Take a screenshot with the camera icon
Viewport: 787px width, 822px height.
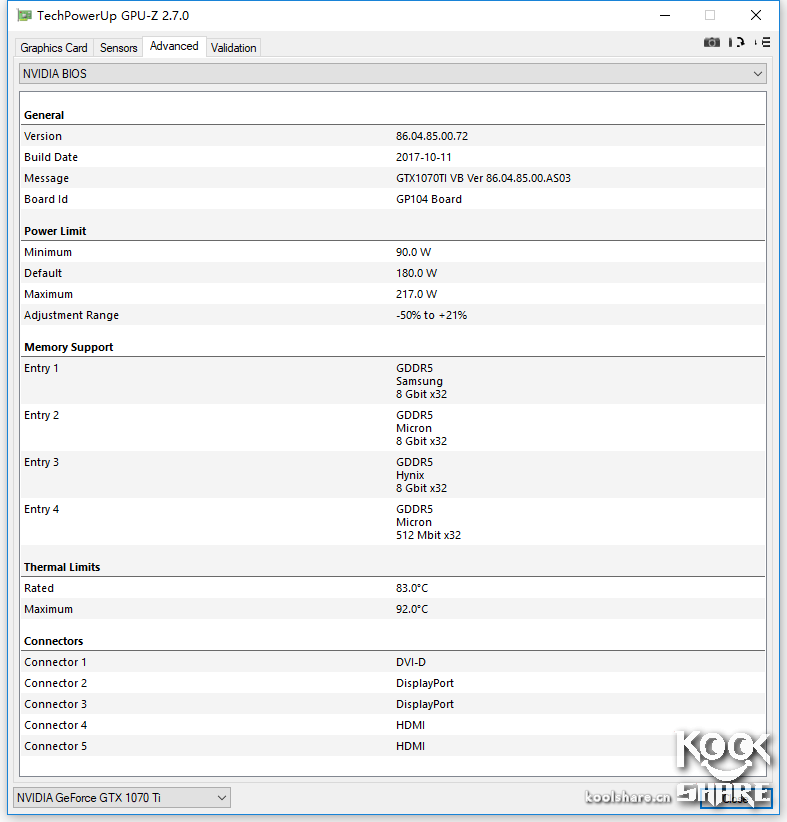pos(711,42)
